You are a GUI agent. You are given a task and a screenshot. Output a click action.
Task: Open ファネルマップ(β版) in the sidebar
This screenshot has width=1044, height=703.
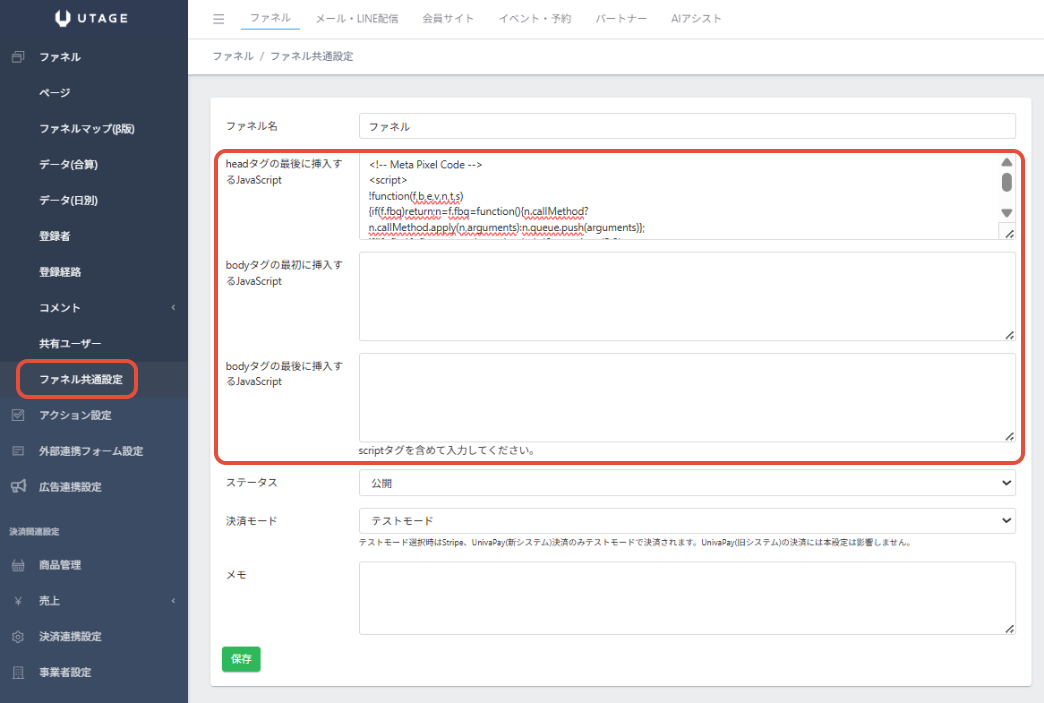[x=87, y=129]
